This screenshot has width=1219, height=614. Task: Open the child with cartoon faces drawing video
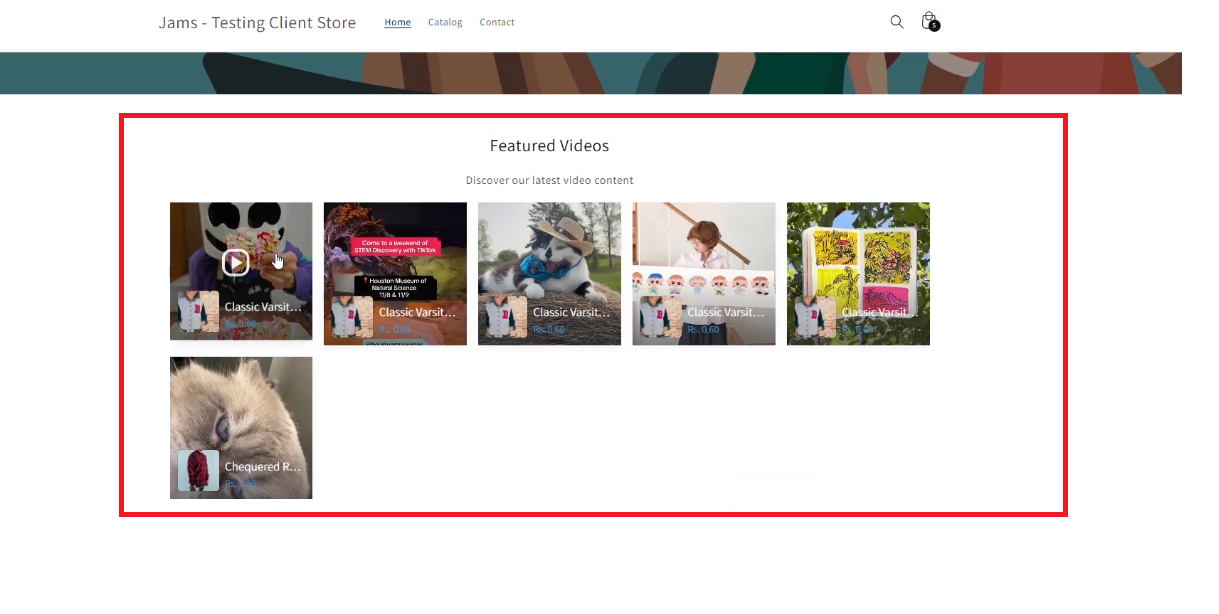point(703,250)
